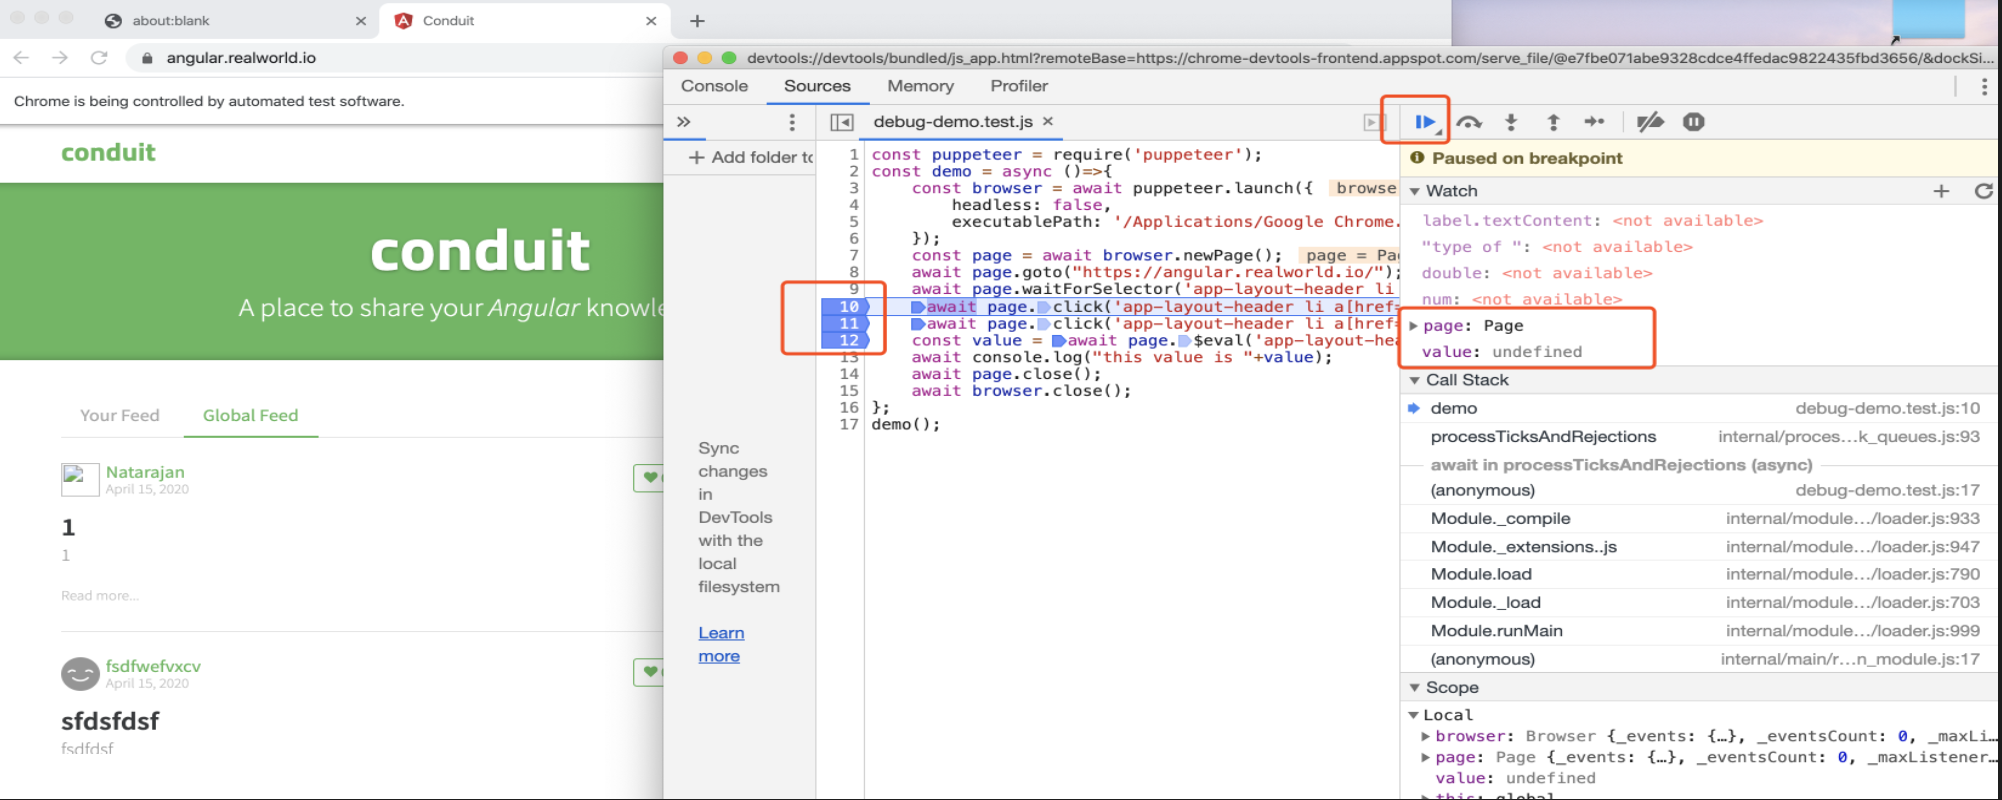Select processTicksAndRejections call stack frame

click(x=1700, y=437)
